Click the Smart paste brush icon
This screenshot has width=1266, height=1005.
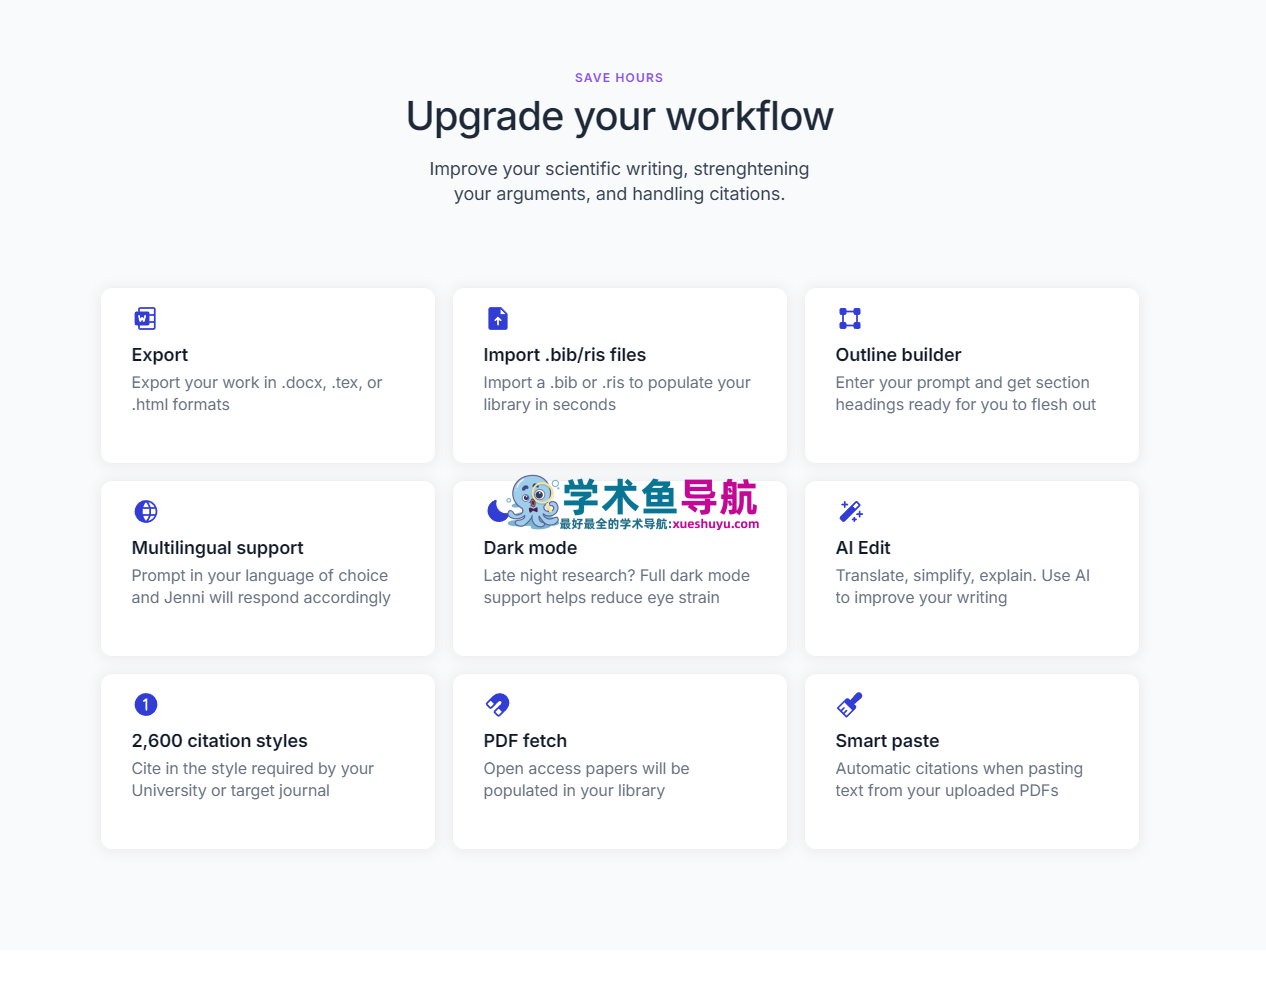[x=849, y=705]
